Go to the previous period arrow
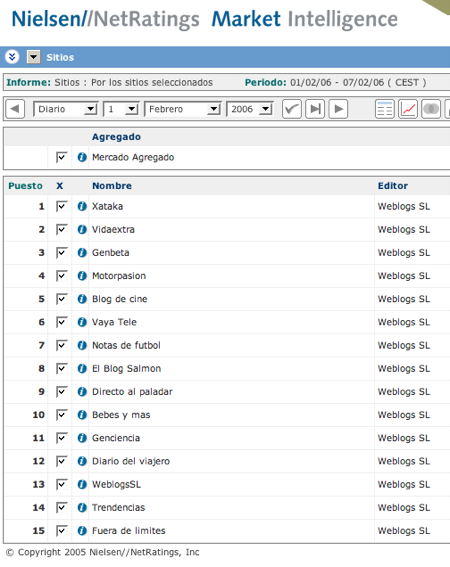The image size is (450, 567). pyautogui.click(x=15, y=109)
